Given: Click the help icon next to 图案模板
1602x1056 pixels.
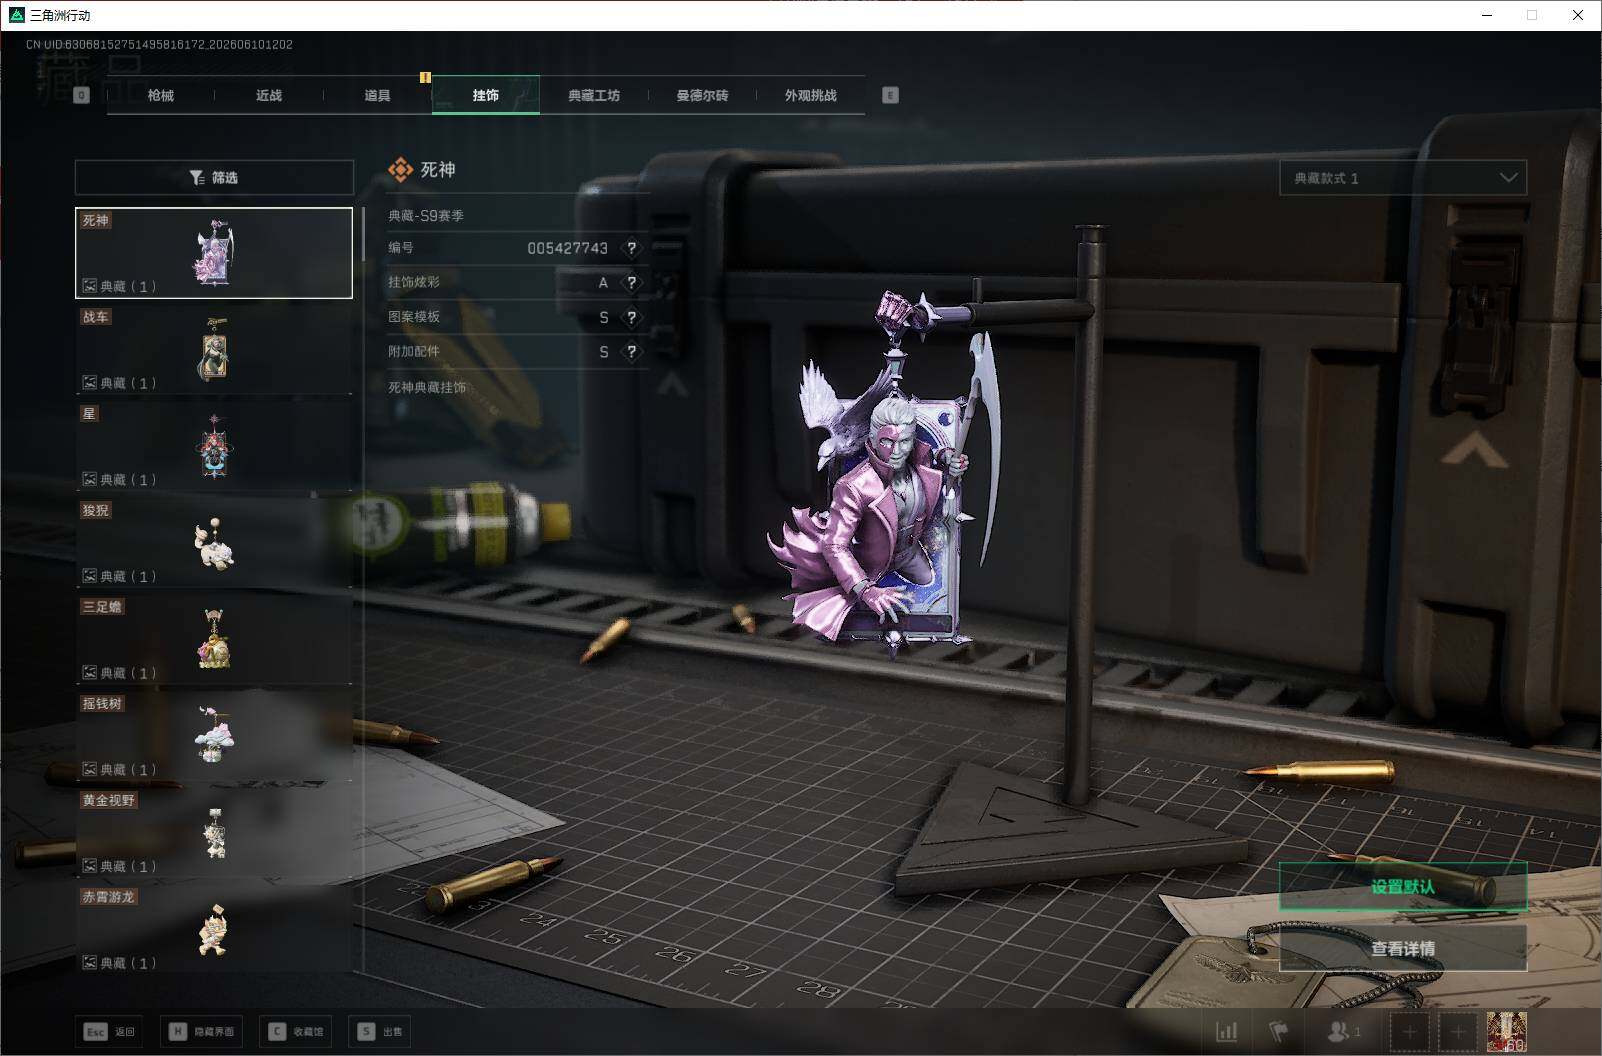Looking at the screenshot, I should (x=631, y=317).
